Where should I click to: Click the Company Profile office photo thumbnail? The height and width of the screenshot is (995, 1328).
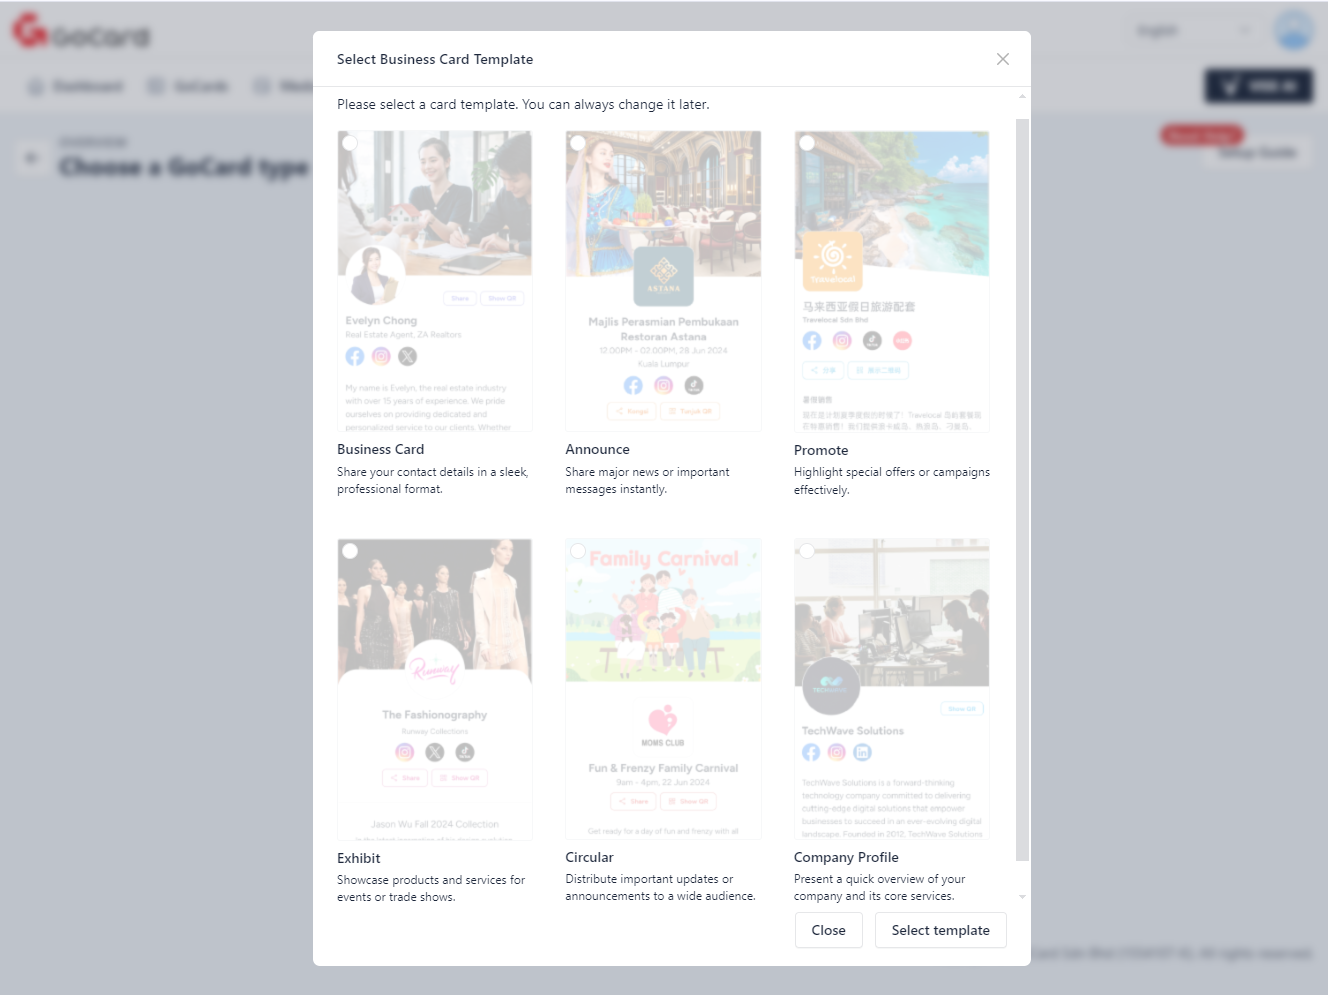pos(891,612)
